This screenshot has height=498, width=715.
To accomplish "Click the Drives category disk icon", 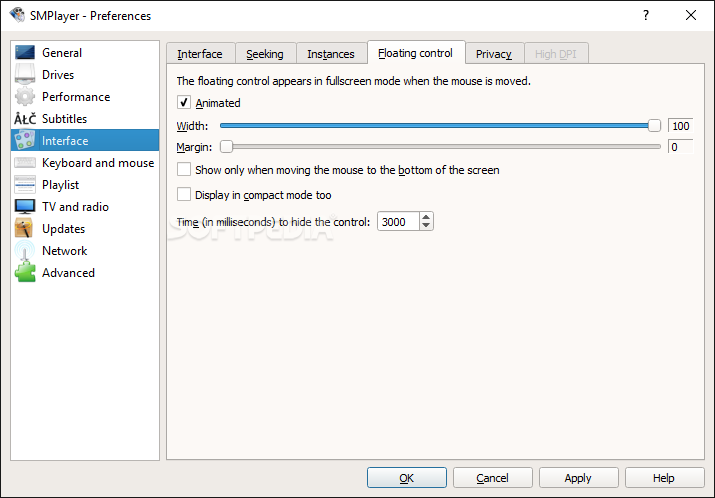I will click(x=25, y=74).
